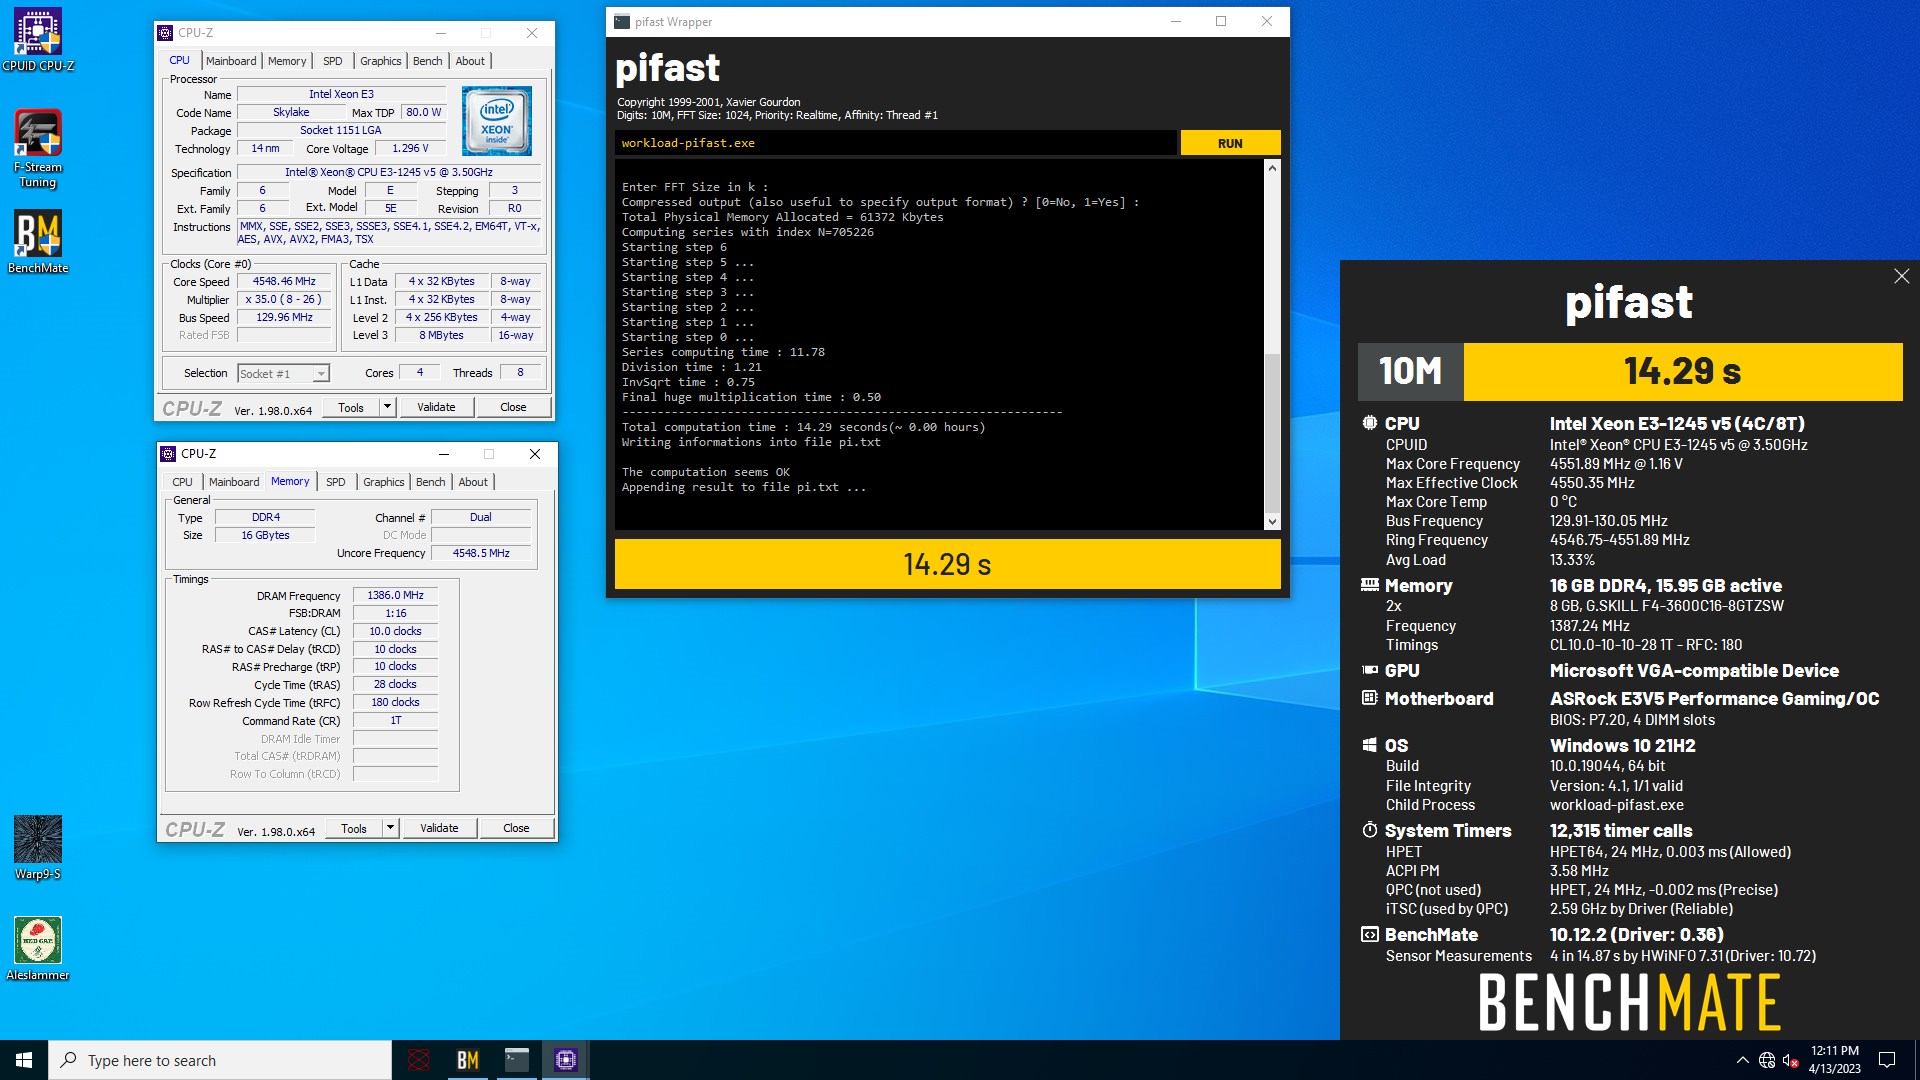Open the muted volume icon in system tray
This screenshot has height=1080, width=1920.
(1791, 1060)
